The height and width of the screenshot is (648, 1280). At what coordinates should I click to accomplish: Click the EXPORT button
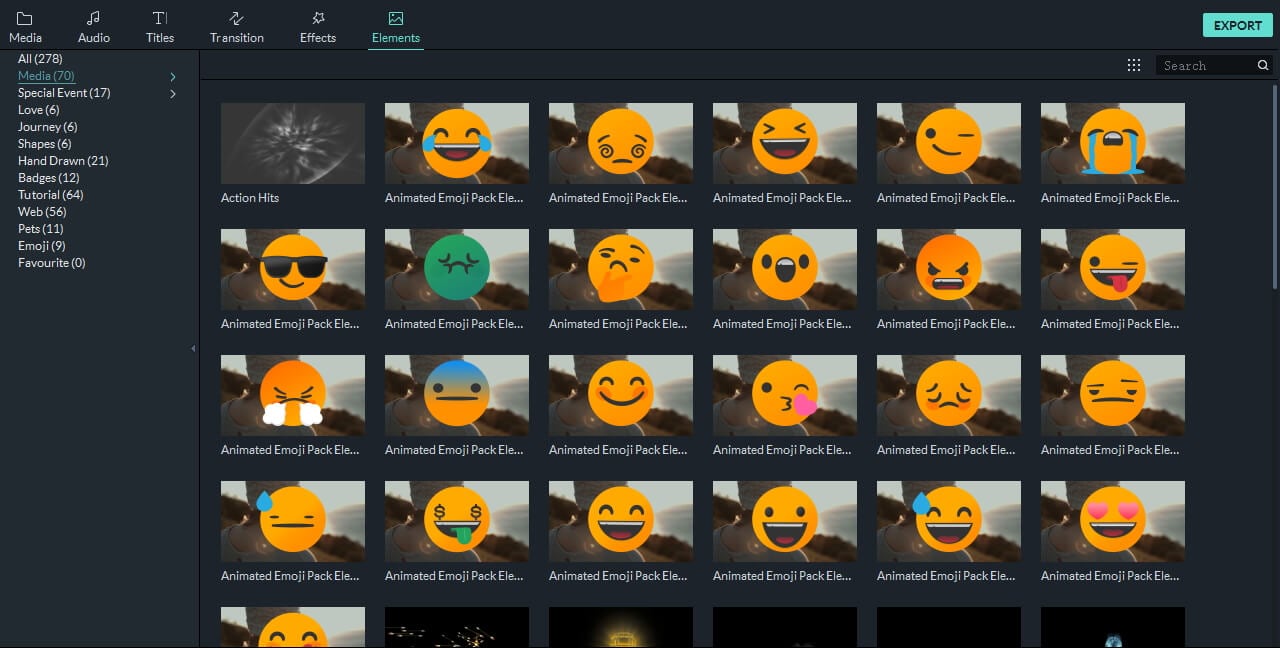click(1238, 25)
